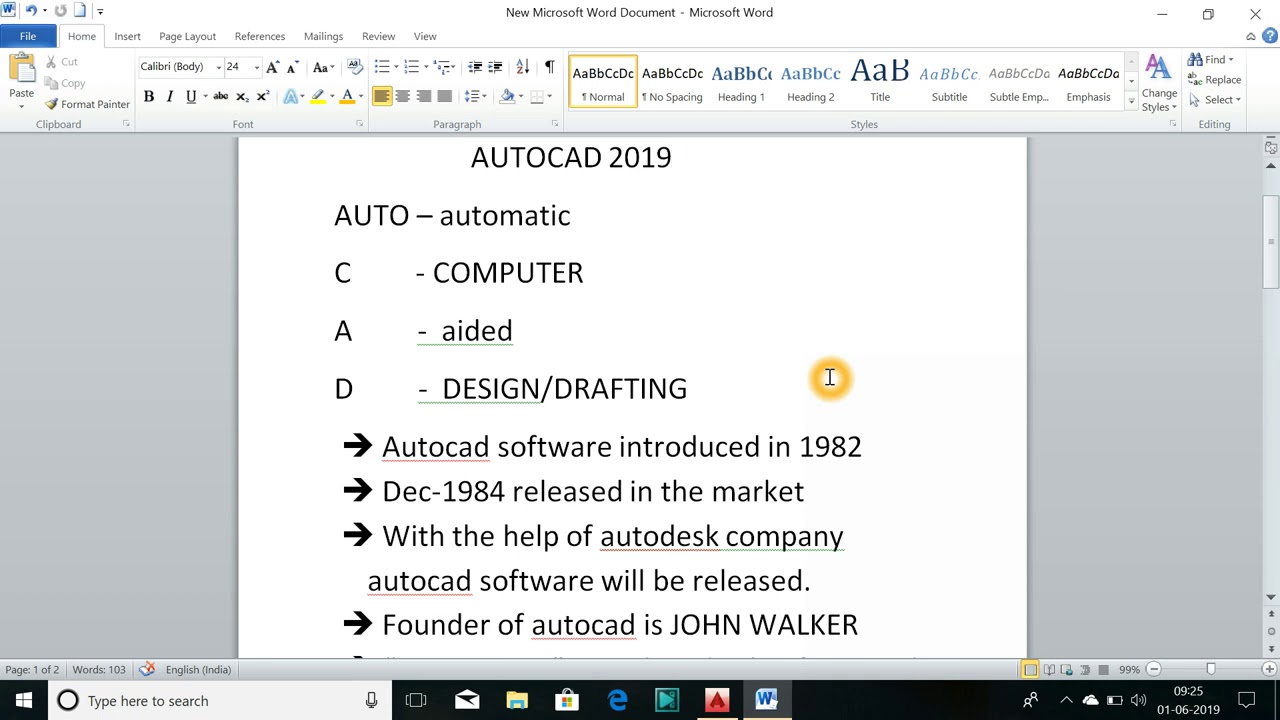Click Shrink Font icon
This screenshot has height=720, width=1280.
(x=292, y=67)
